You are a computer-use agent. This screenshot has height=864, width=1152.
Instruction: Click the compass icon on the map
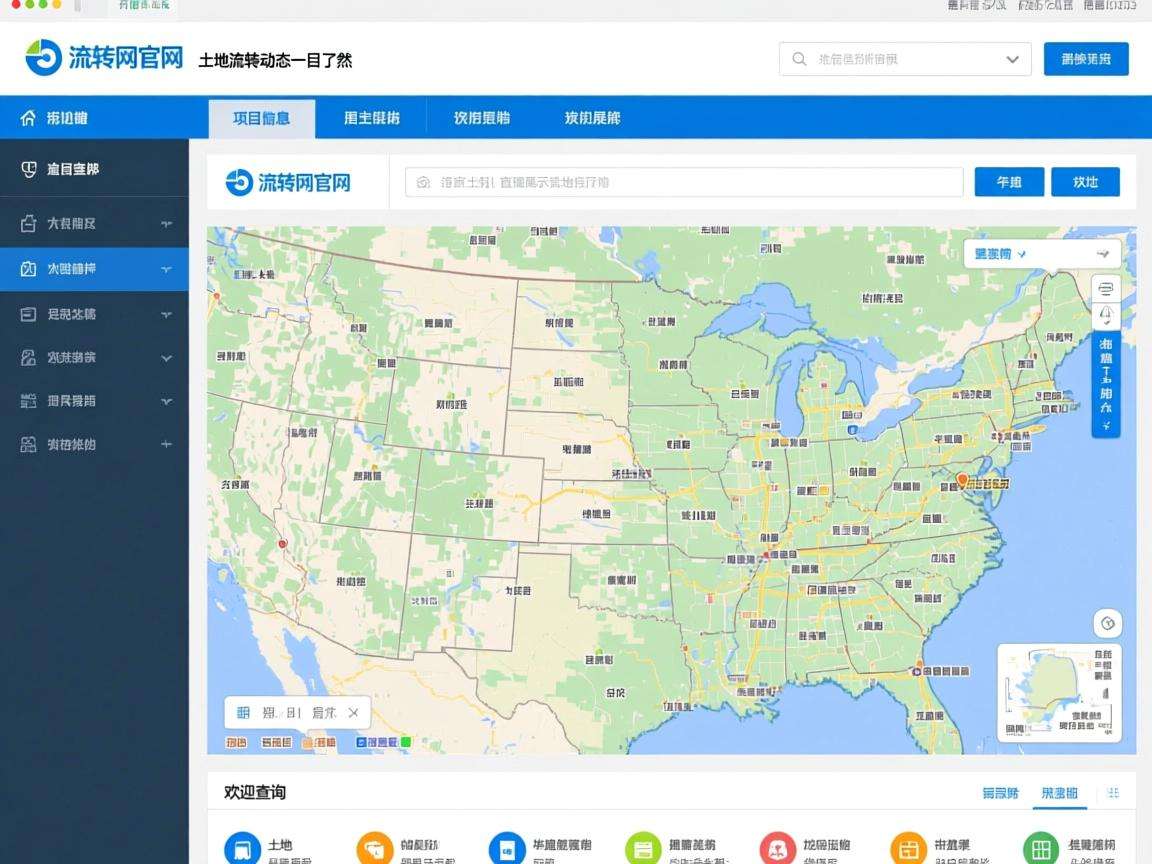1107,624
